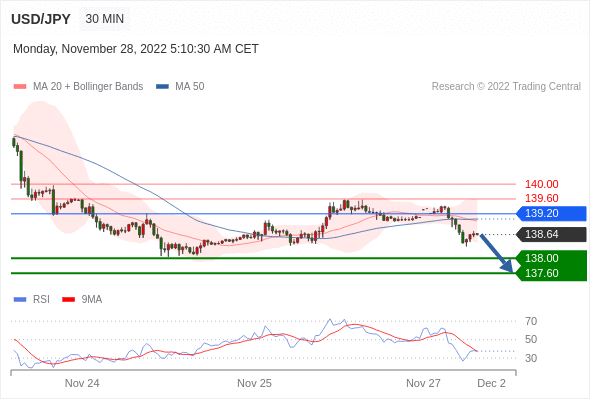Click the red 9MA legend swatch

point(68,300)
